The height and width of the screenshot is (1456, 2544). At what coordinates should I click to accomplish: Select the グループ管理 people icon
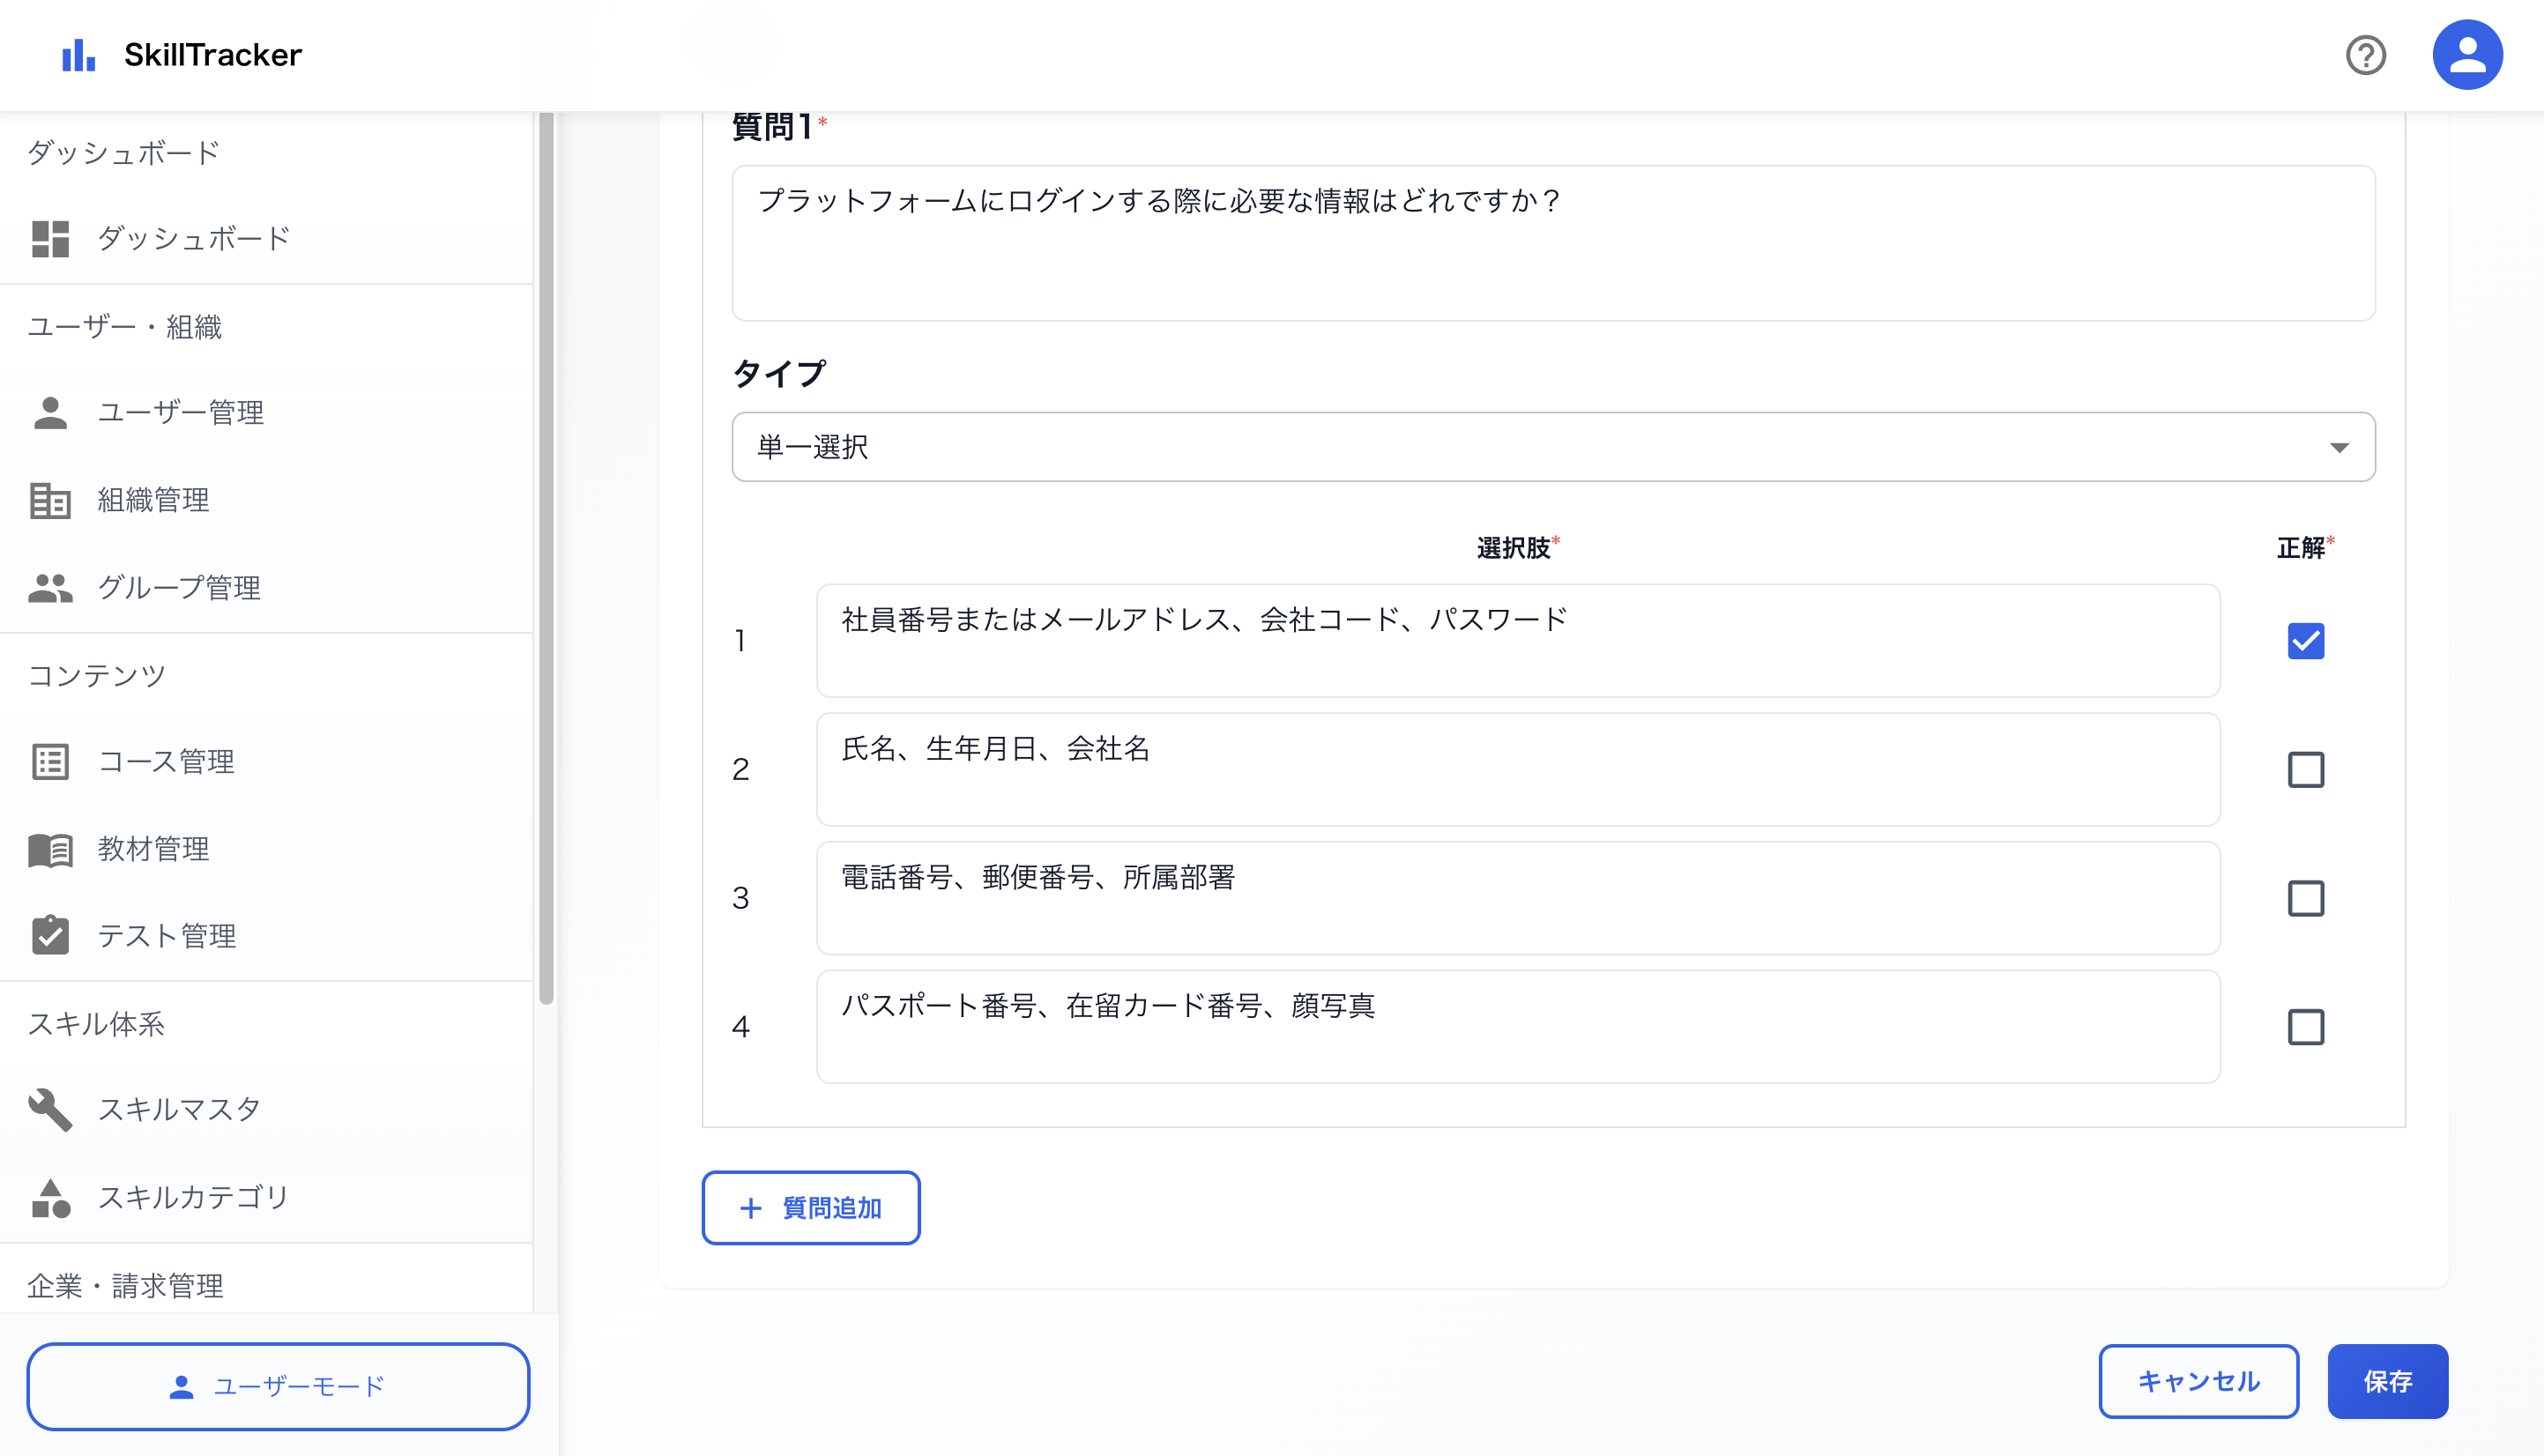[51, 588]
